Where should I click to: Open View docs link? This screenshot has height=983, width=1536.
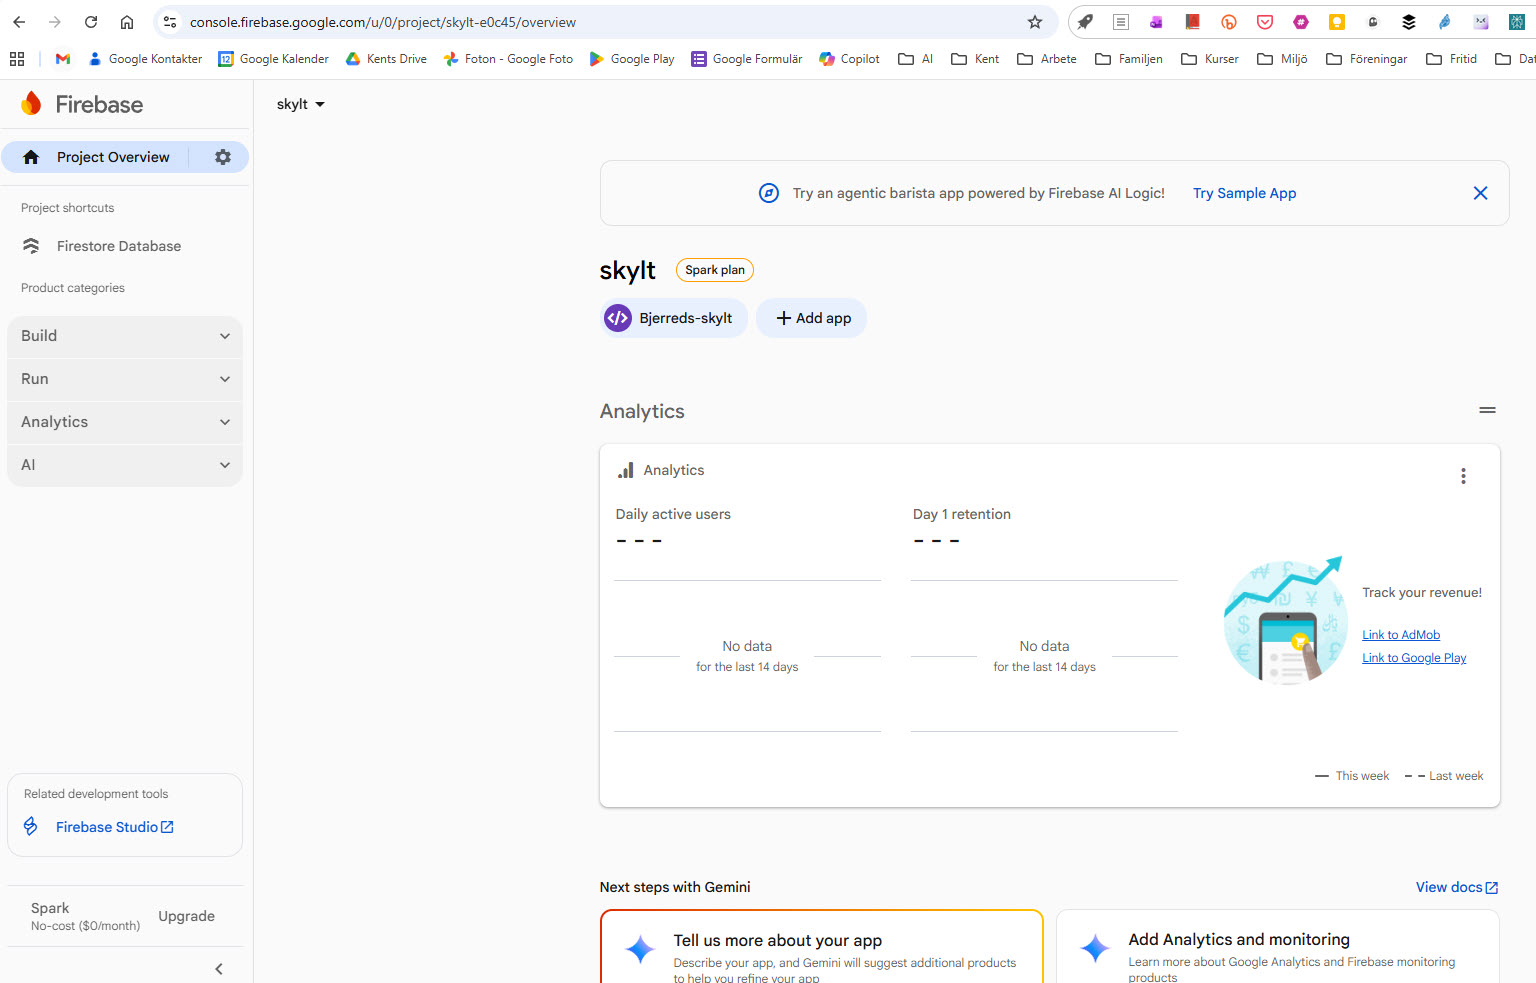[x=1457, y=887]
